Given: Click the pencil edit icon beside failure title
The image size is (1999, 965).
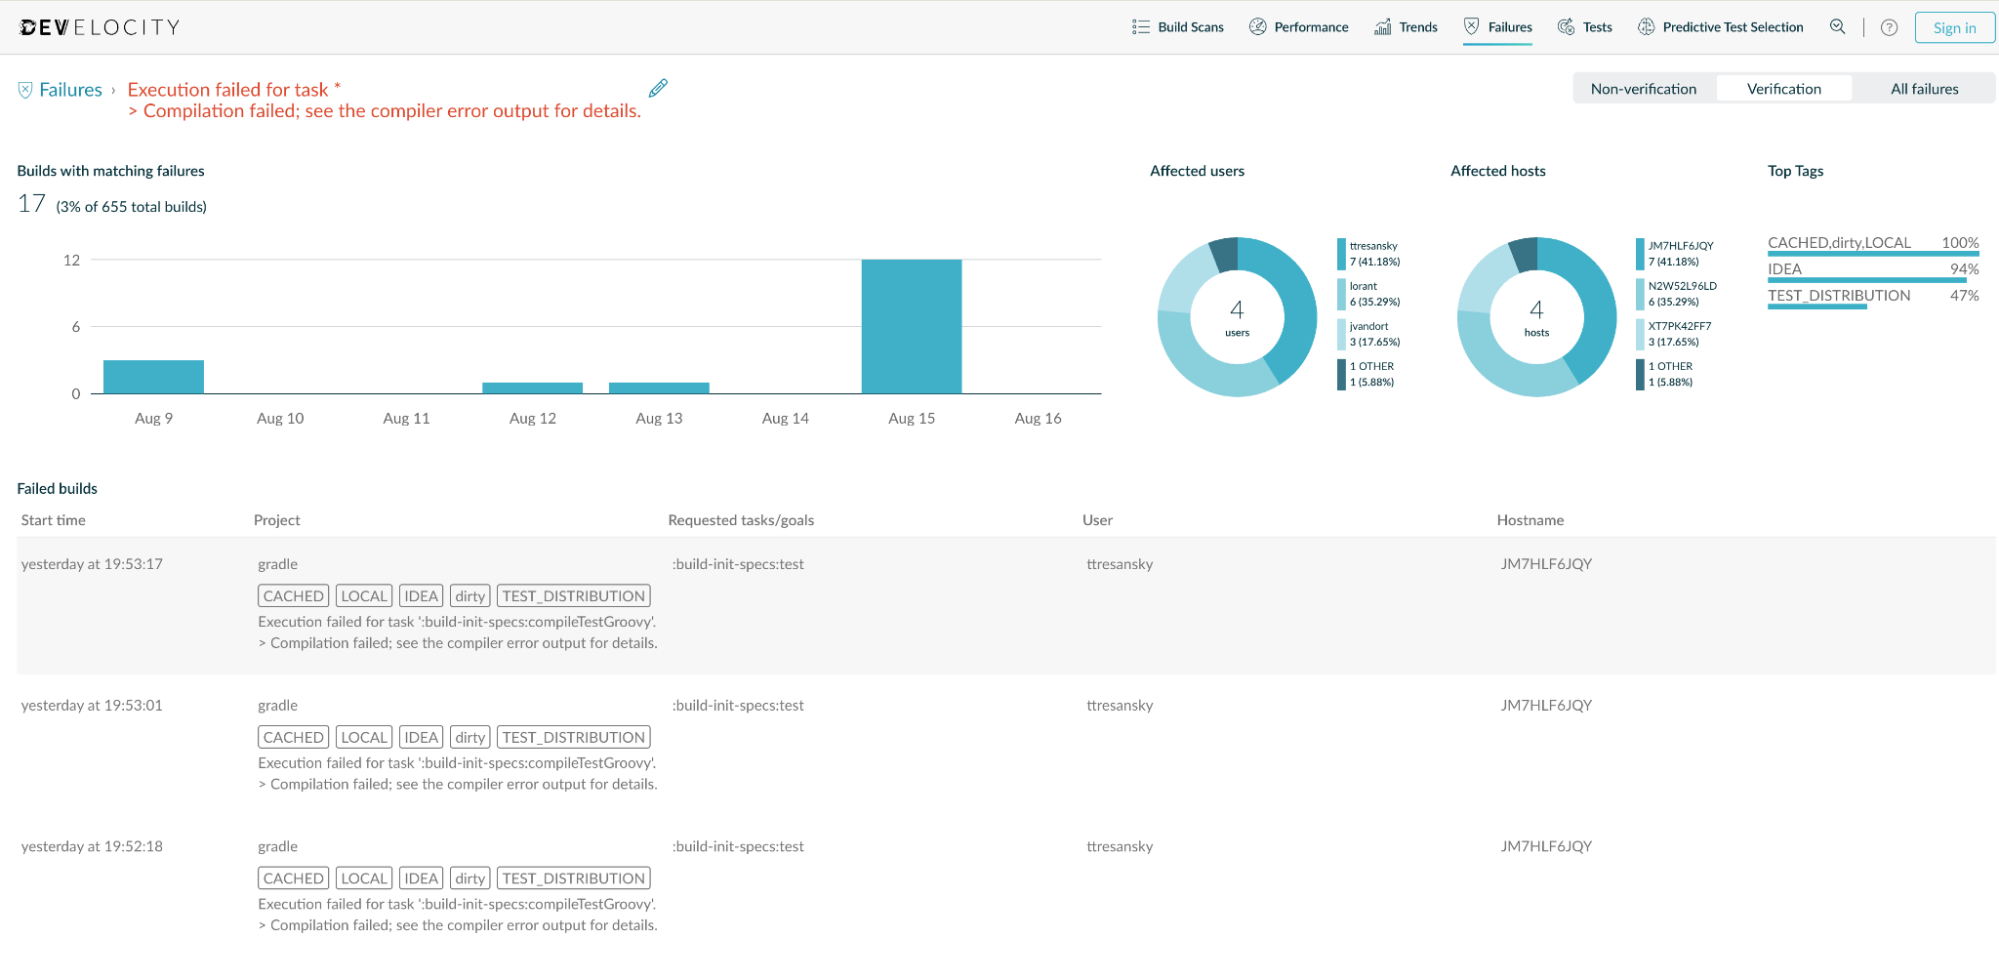Looking at the screenshot, I should 658,88.
